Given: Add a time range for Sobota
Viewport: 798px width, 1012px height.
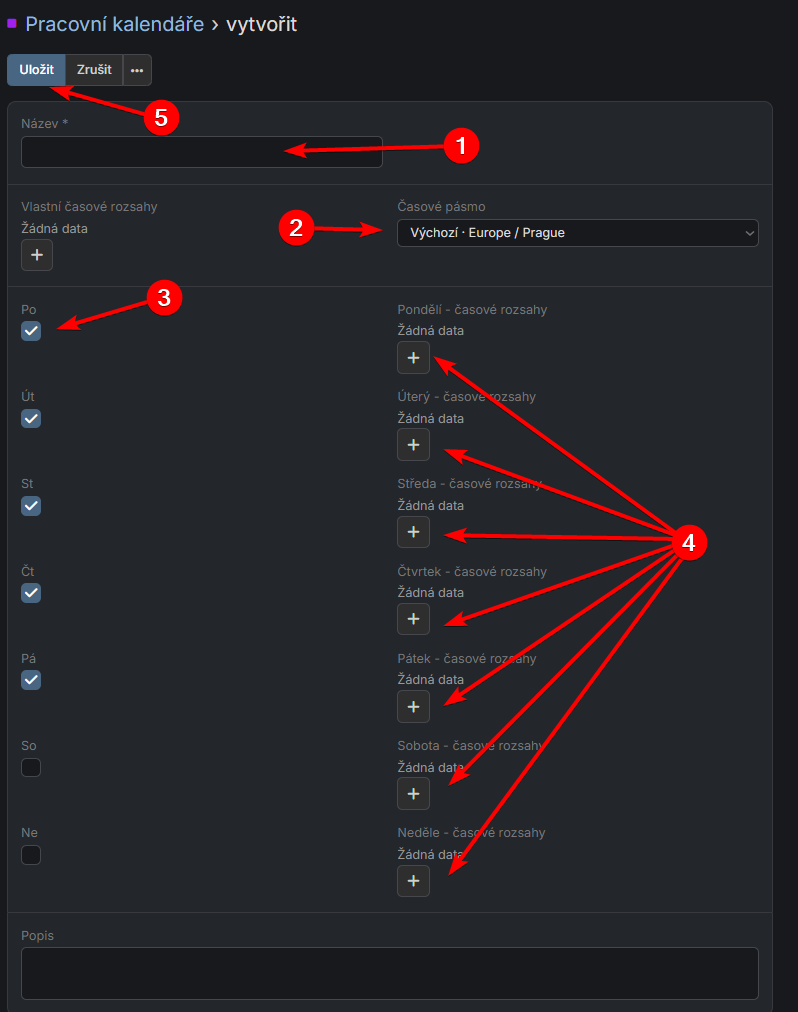Looking at the screenshot, I should tap(413, 793).
